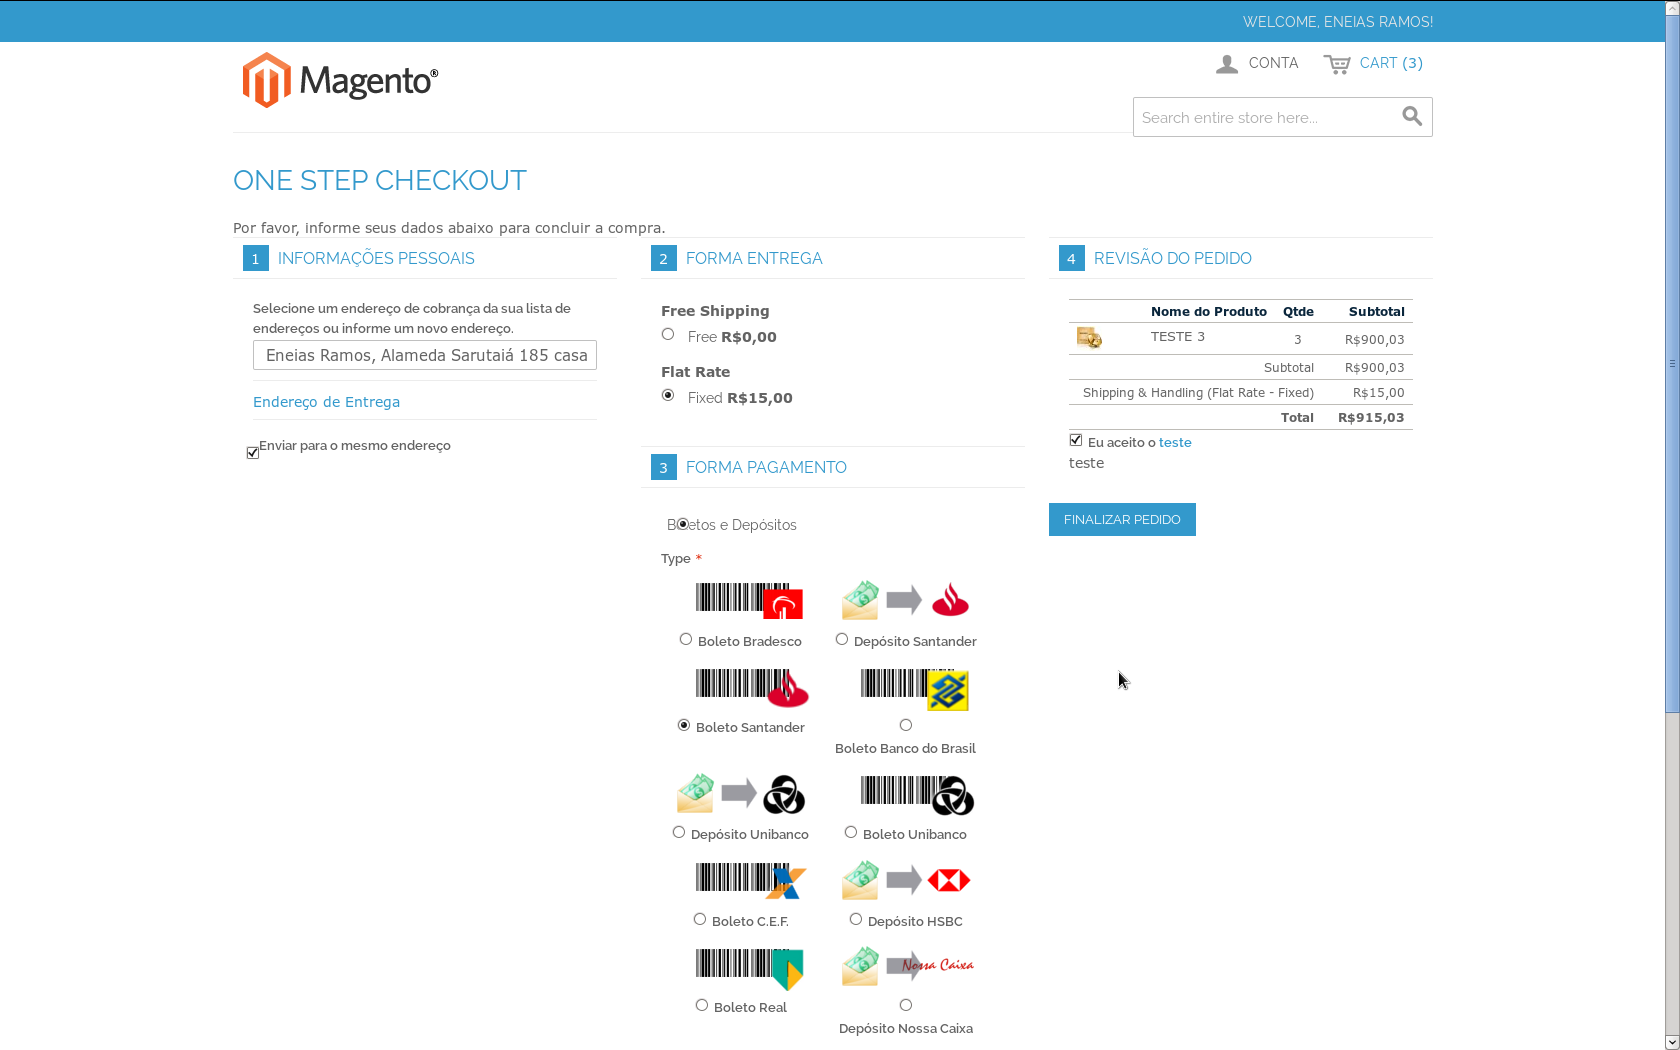The height and width of the screenshot is (1050, 1680).
Task: Open the 'teste' terms link
Action: click(x=1175, y=442)
